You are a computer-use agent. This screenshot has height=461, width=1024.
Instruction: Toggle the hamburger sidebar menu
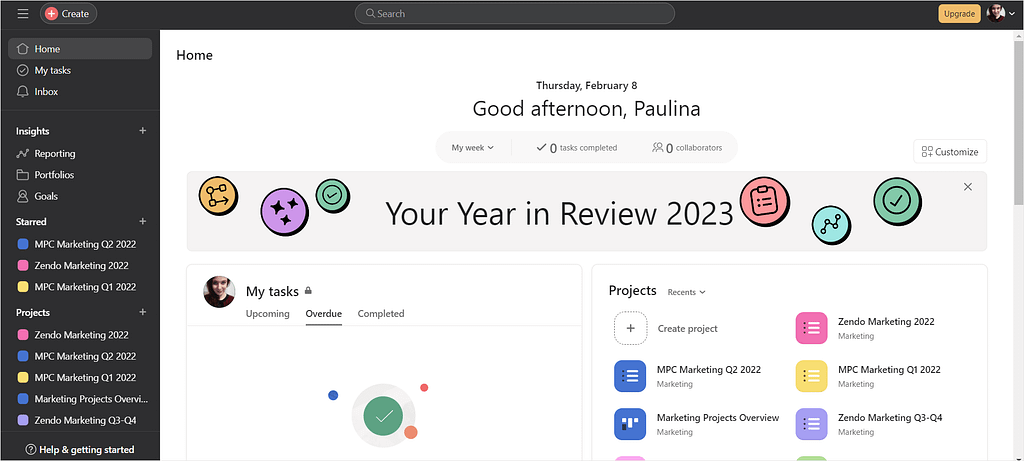pyautogui.click(x=23, y=14)
